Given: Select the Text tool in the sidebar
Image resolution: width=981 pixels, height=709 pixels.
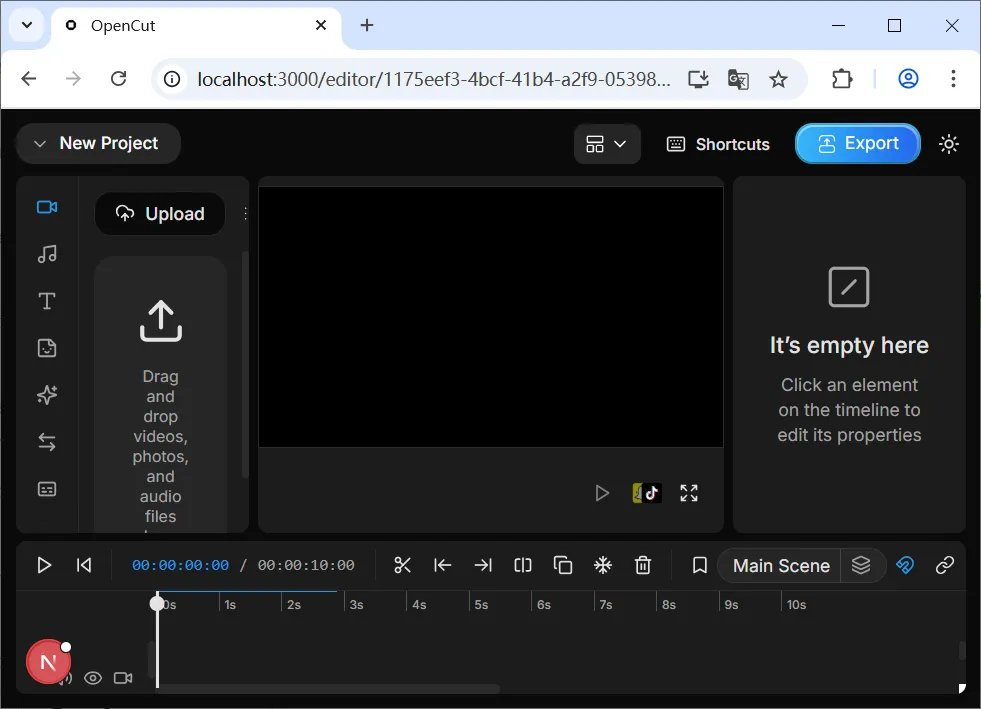Looking at the screenshot, I should pos(47,301).
